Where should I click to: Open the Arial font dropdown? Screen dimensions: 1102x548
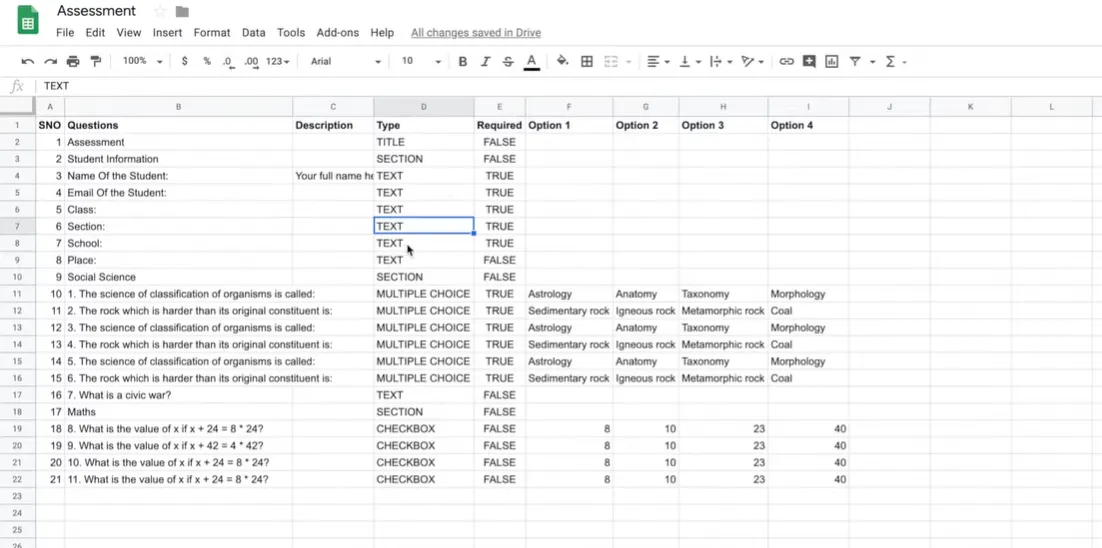(345, 62)
